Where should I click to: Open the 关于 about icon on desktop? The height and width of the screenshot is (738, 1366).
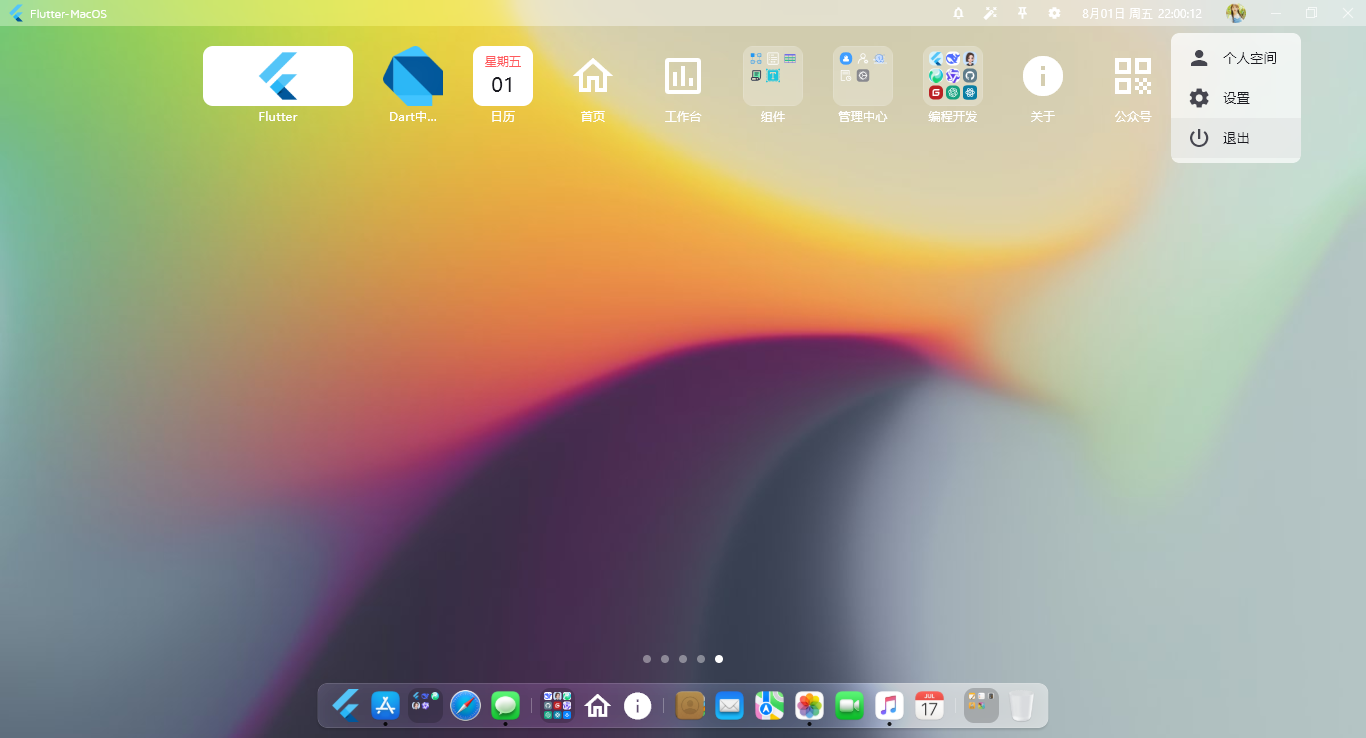[1043, 76]
